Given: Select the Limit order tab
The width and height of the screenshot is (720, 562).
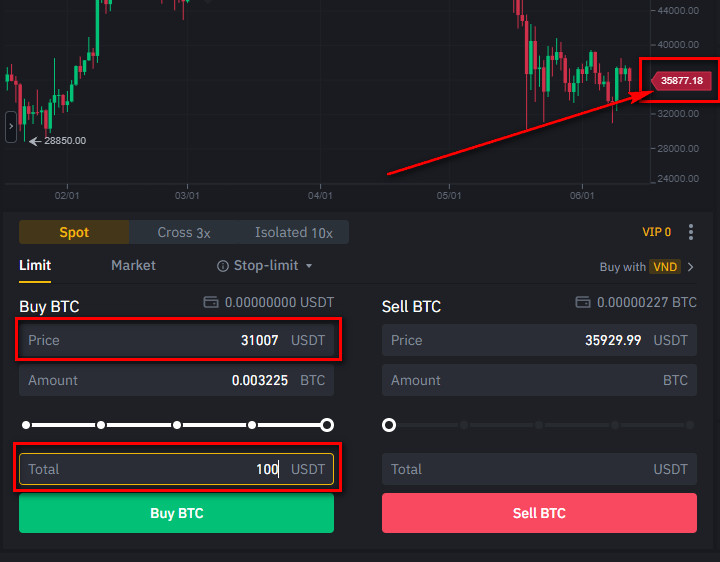Looking at the screenshot, I should click(x=35, y=266).
